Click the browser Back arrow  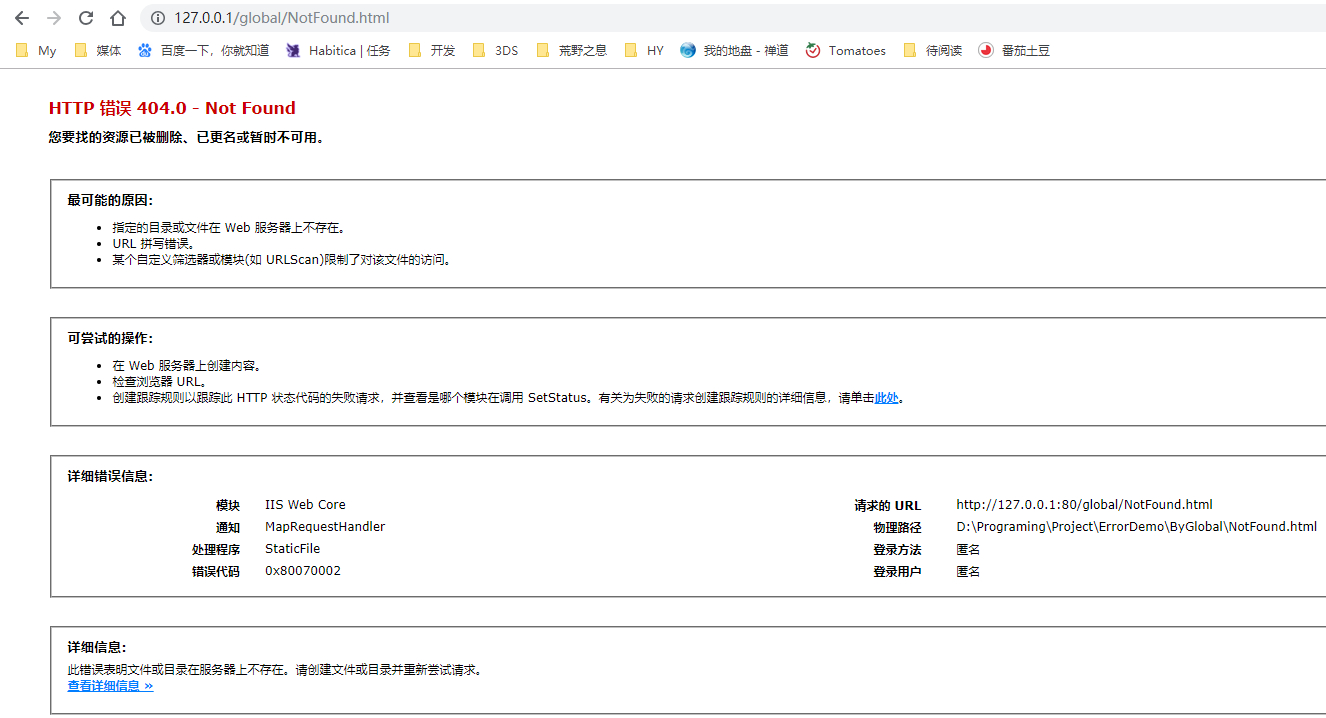pos(22,18)
